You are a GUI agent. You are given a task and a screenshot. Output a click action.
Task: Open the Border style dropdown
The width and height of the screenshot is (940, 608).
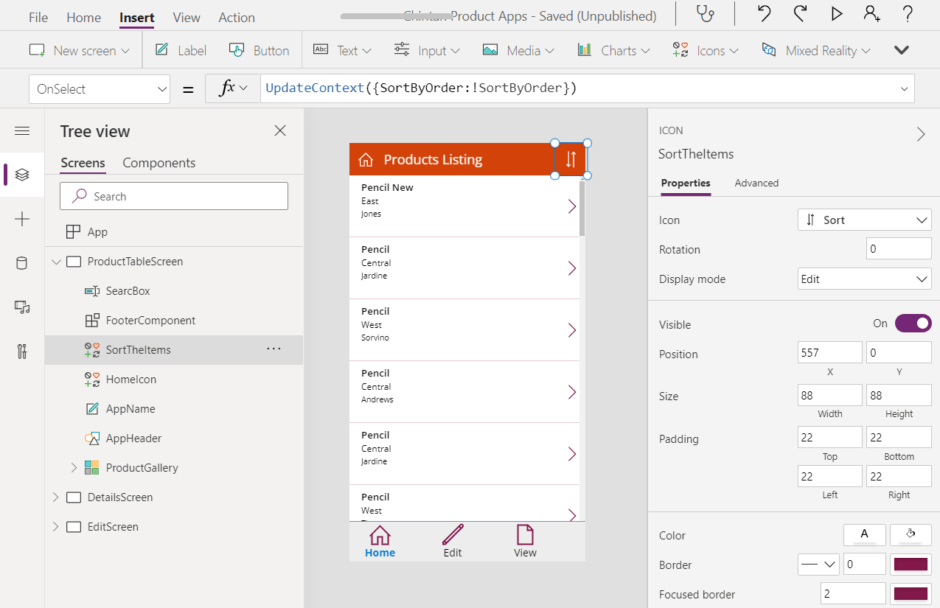(818, 564)
